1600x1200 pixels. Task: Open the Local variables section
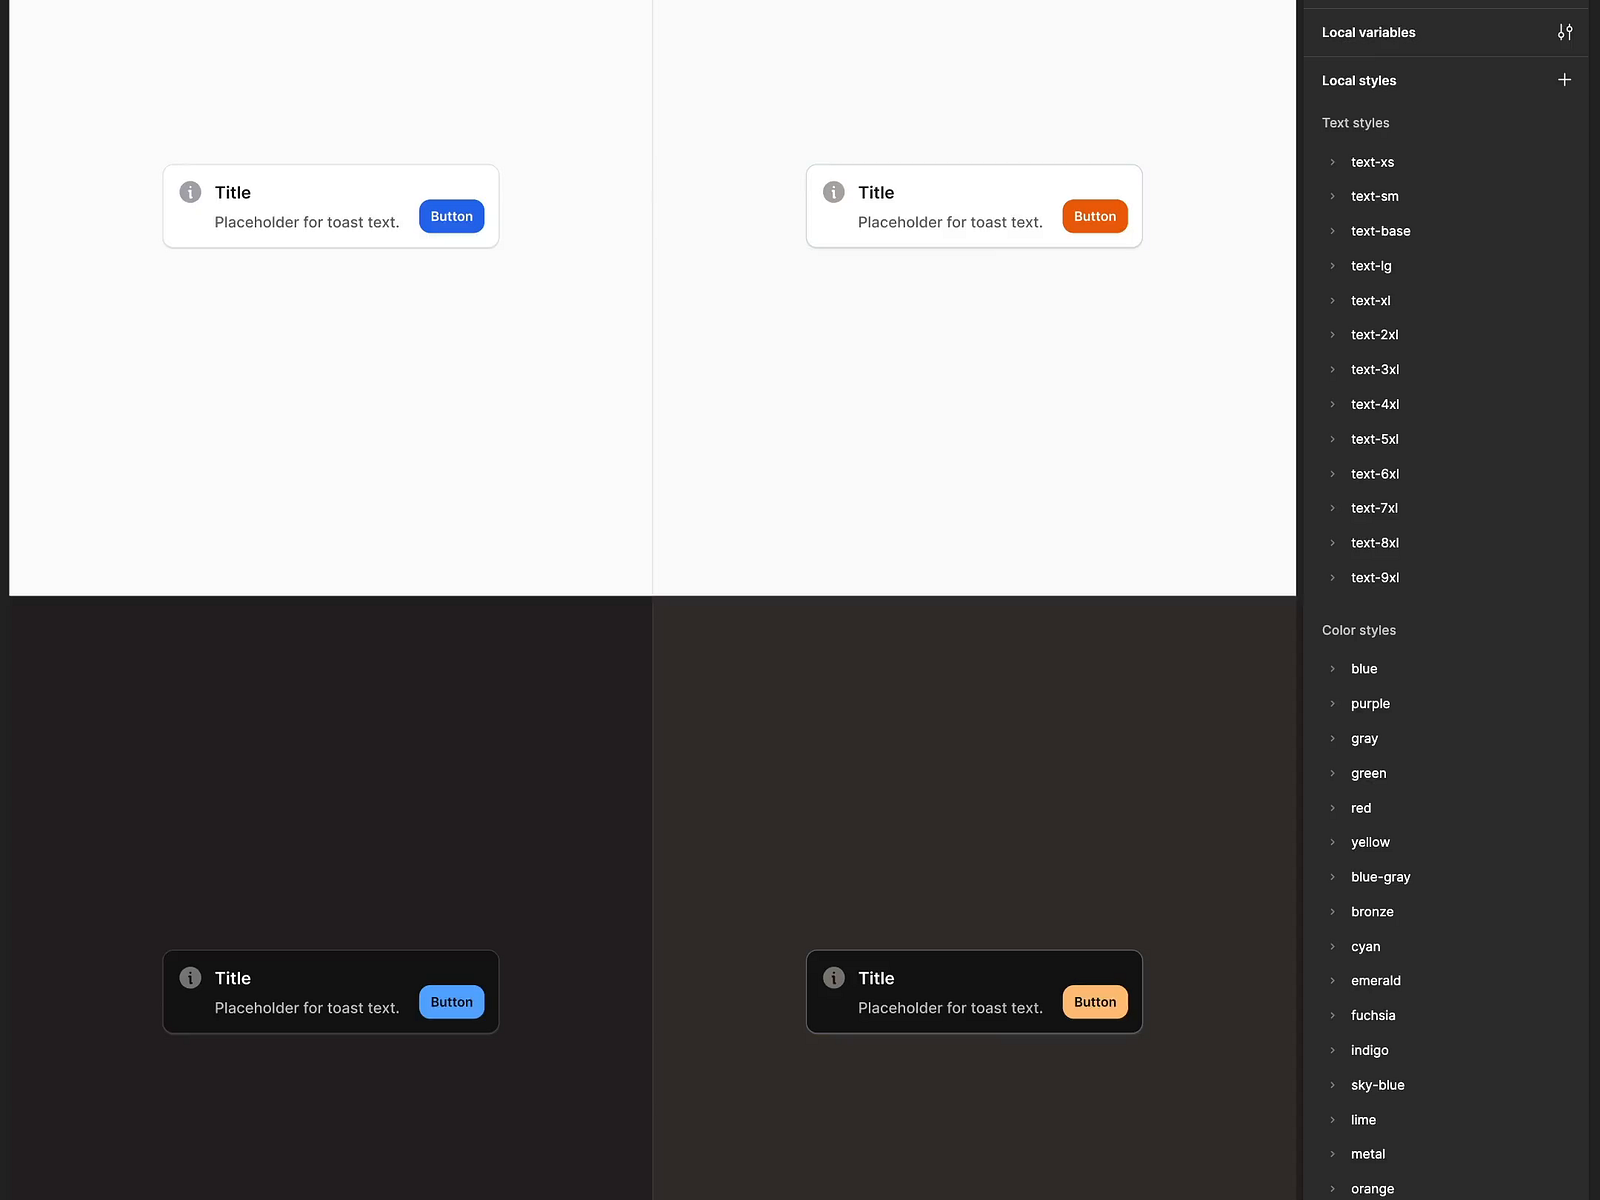pyautogui.click(x=1368, y=32)
